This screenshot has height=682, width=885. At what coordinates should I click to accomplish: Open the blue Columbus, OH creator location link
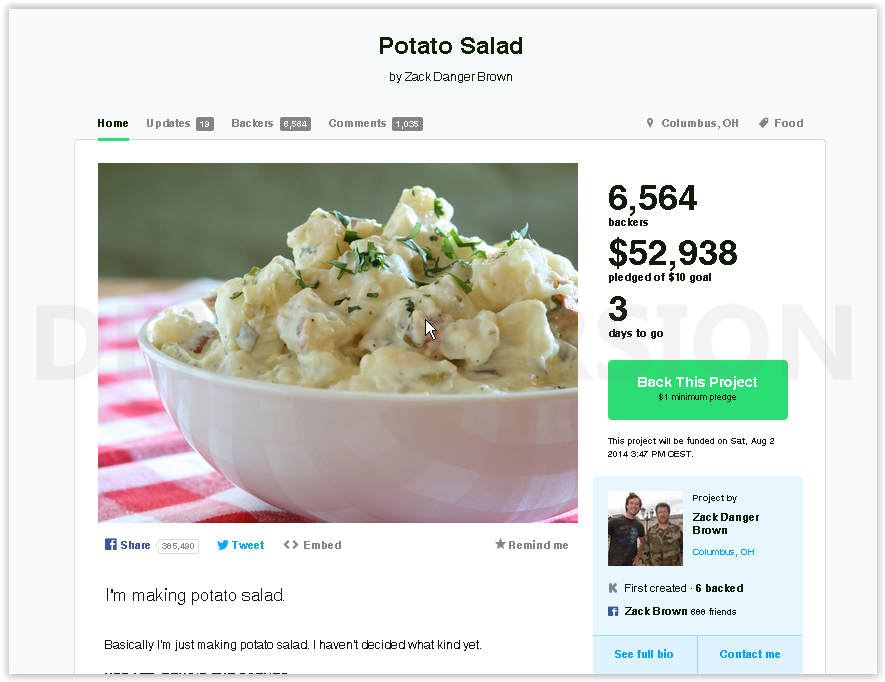click(x=723, y=552)
